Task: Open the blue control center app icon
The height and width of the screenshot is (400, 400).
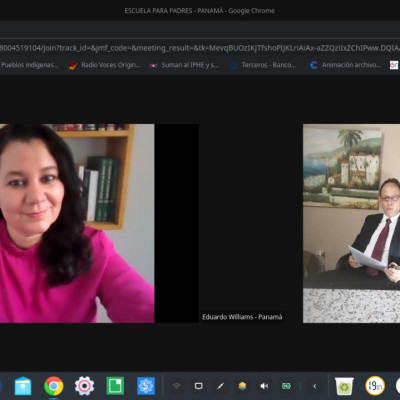Action: coord(146,386)
